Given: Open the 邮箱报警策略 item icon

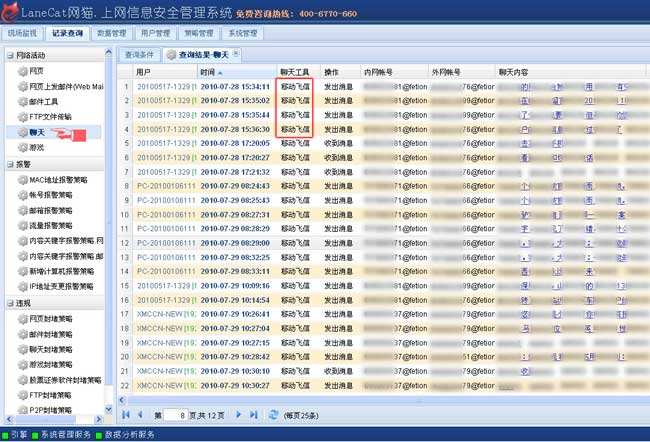Looking at the screenshot, I should (23, 210).
